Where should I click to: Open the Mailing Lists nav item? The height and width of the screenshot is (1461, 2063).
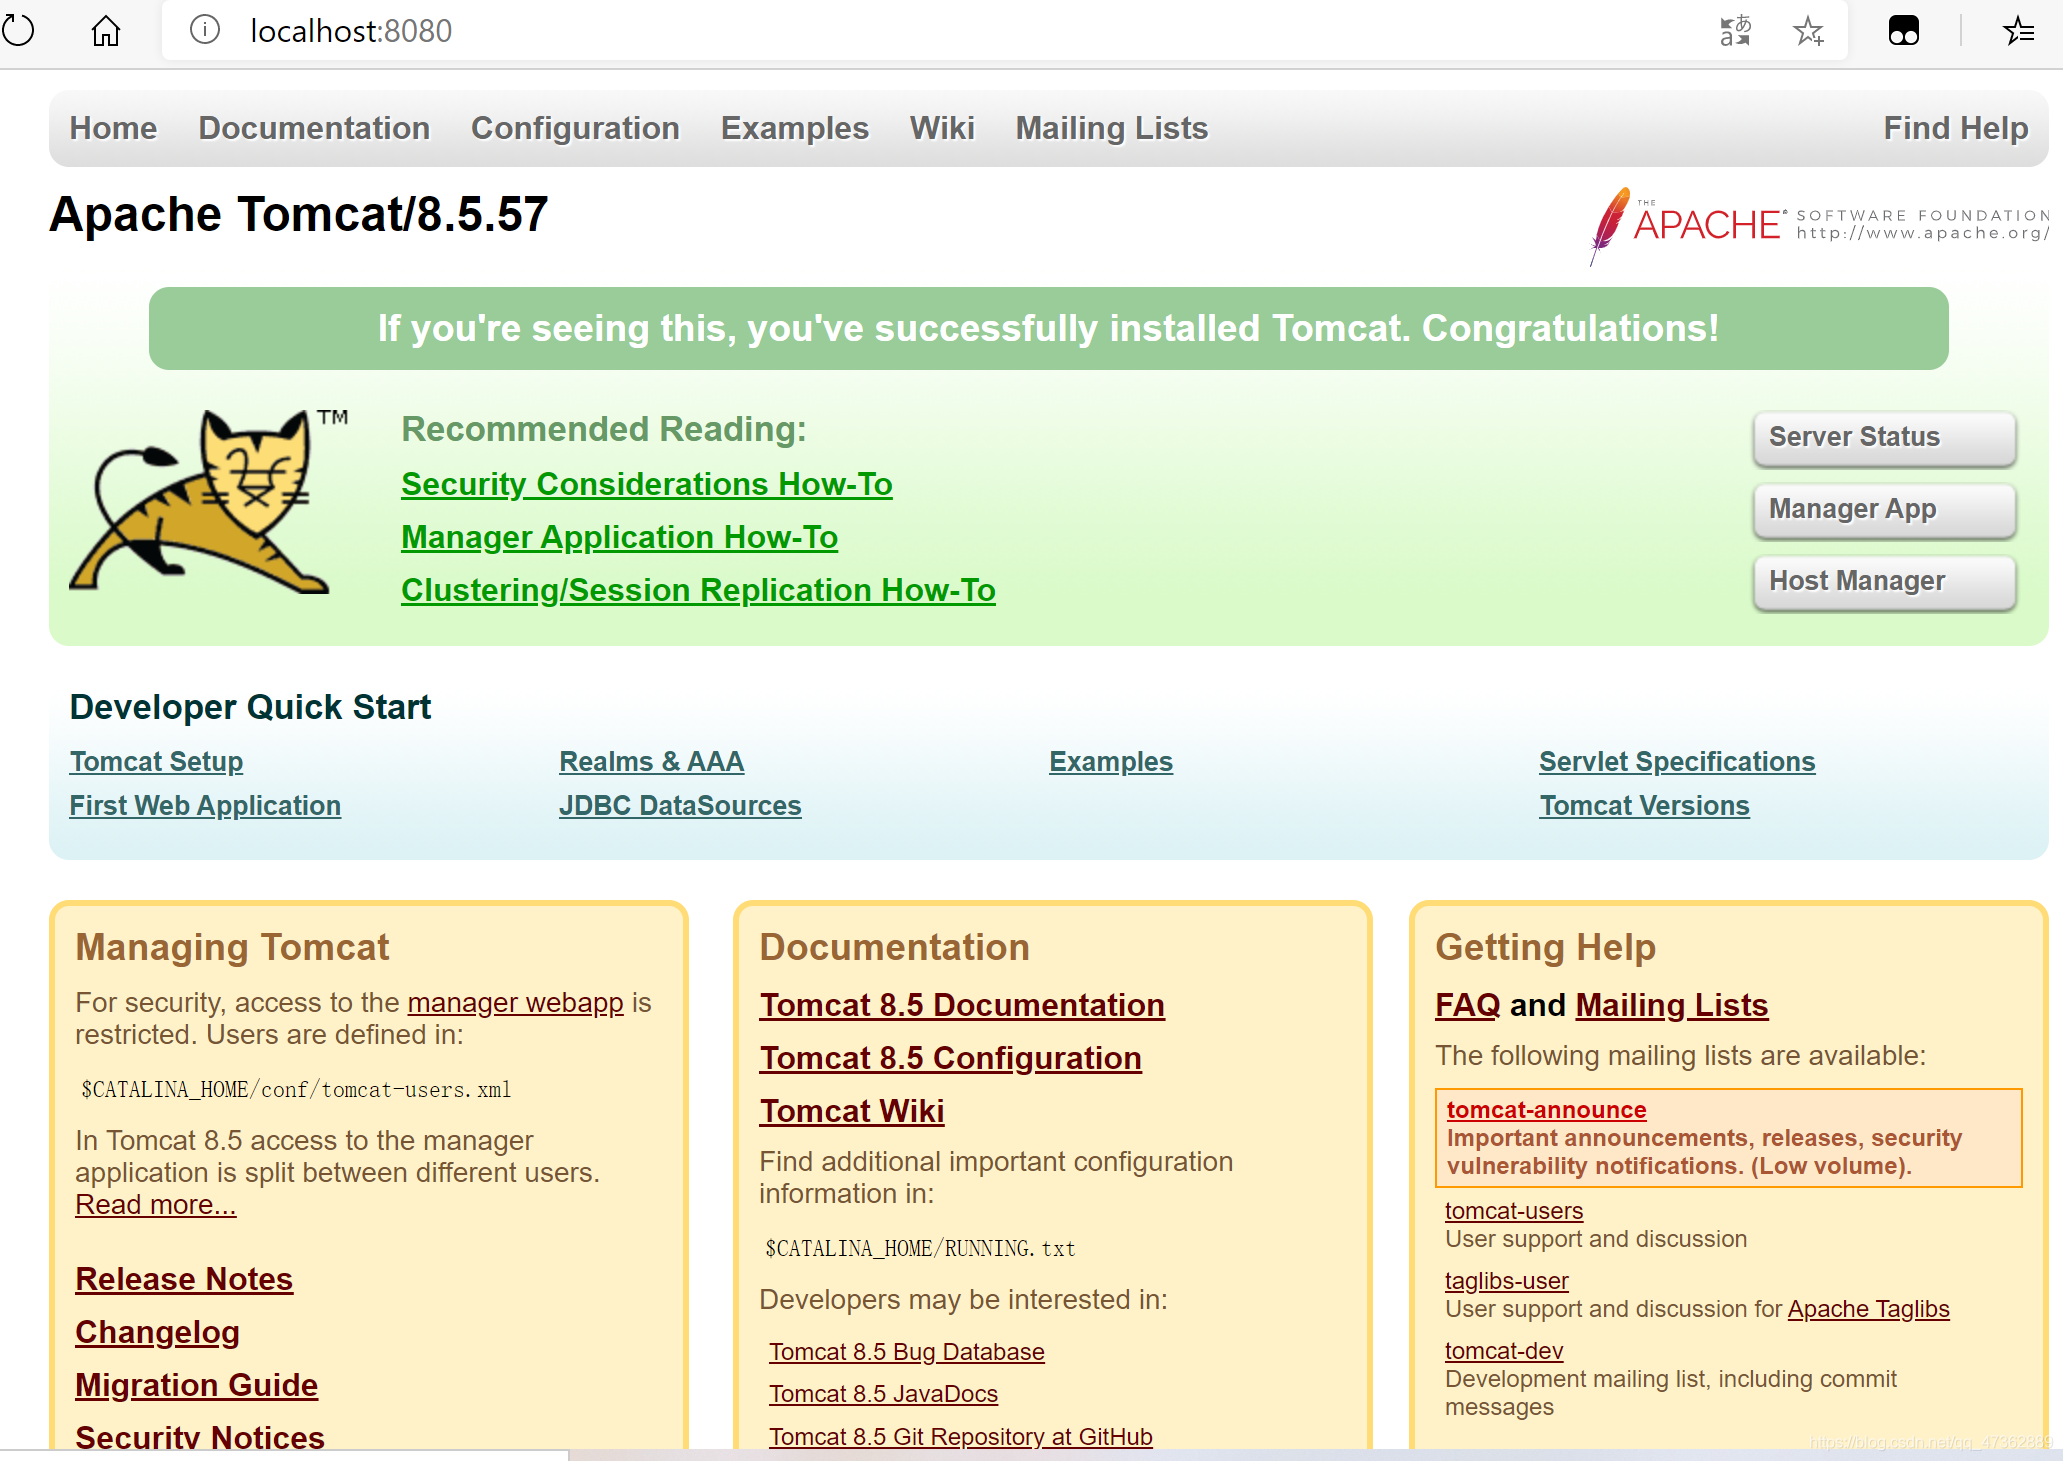[x=1112, y=128]
